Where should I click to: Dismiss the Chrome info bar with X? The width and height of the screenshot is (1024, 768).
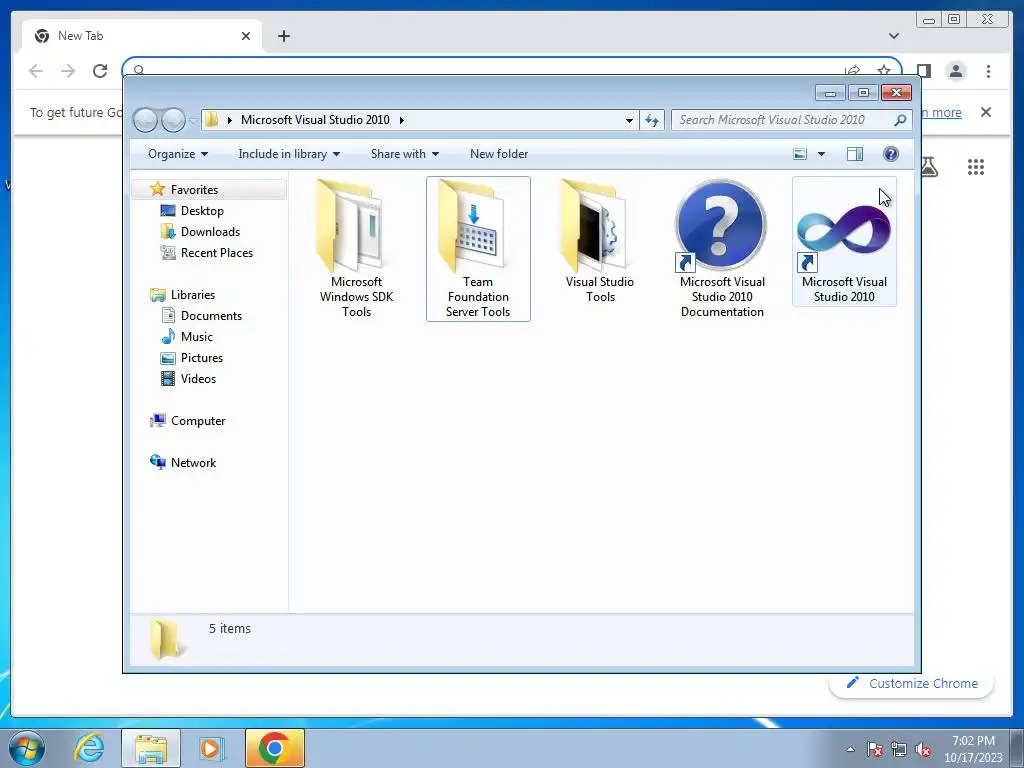[x=986, y=112]
